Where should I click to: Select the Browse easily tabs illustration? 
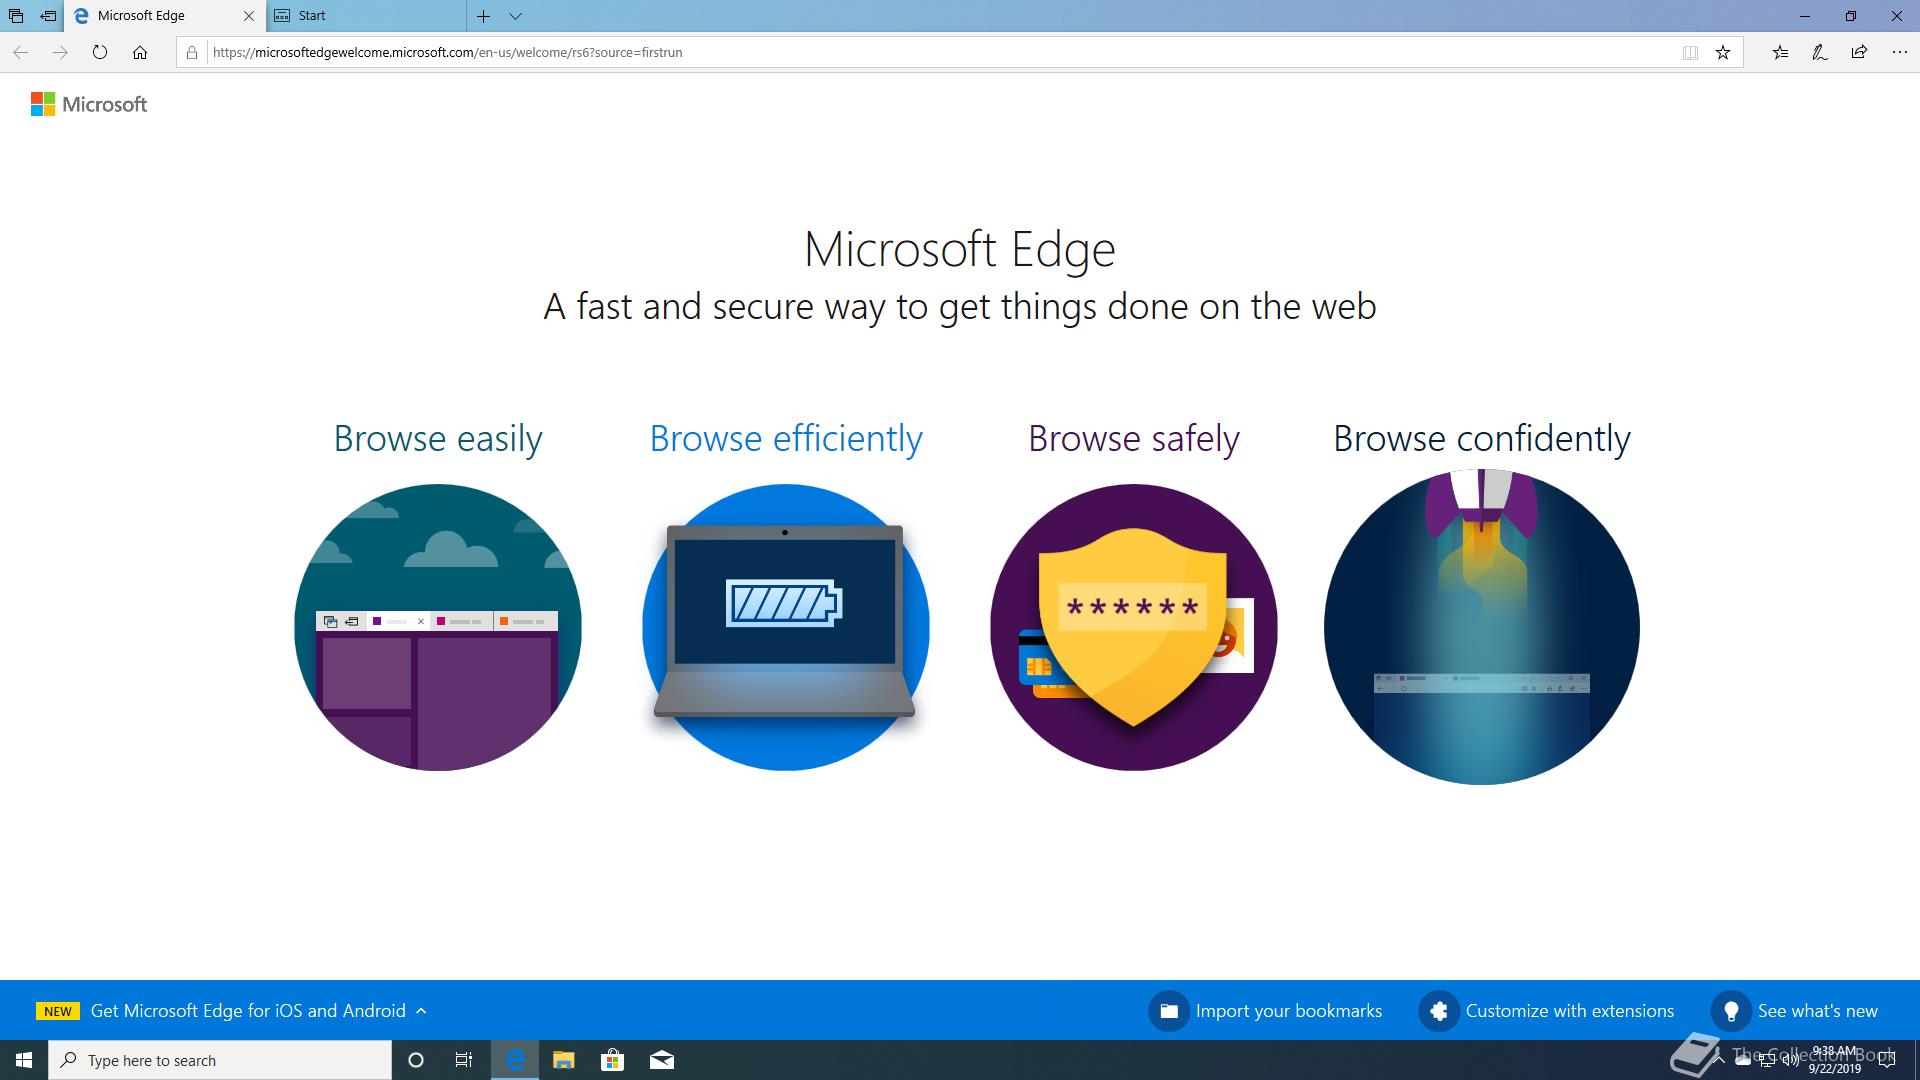click(438, 627)
